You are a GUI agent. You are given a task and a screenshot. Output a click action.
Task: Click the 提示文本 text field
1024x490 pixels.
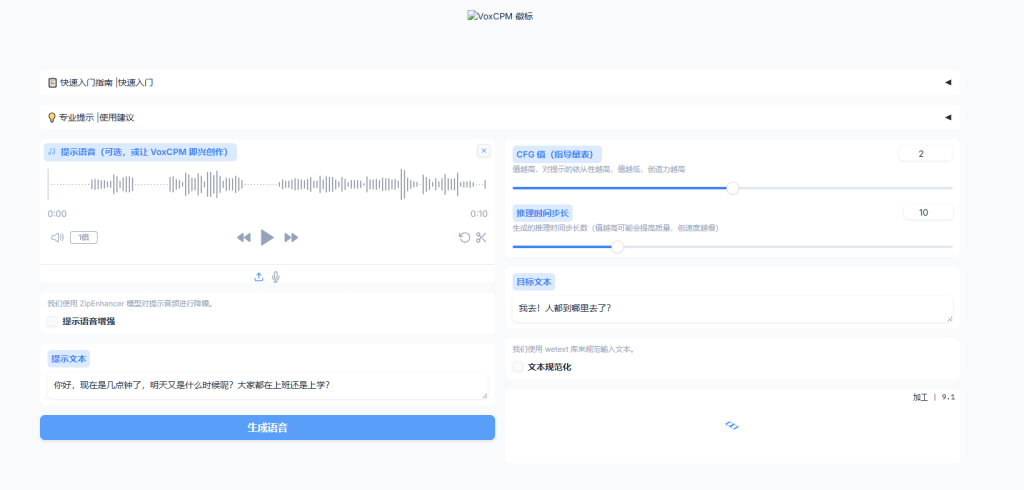267,385
